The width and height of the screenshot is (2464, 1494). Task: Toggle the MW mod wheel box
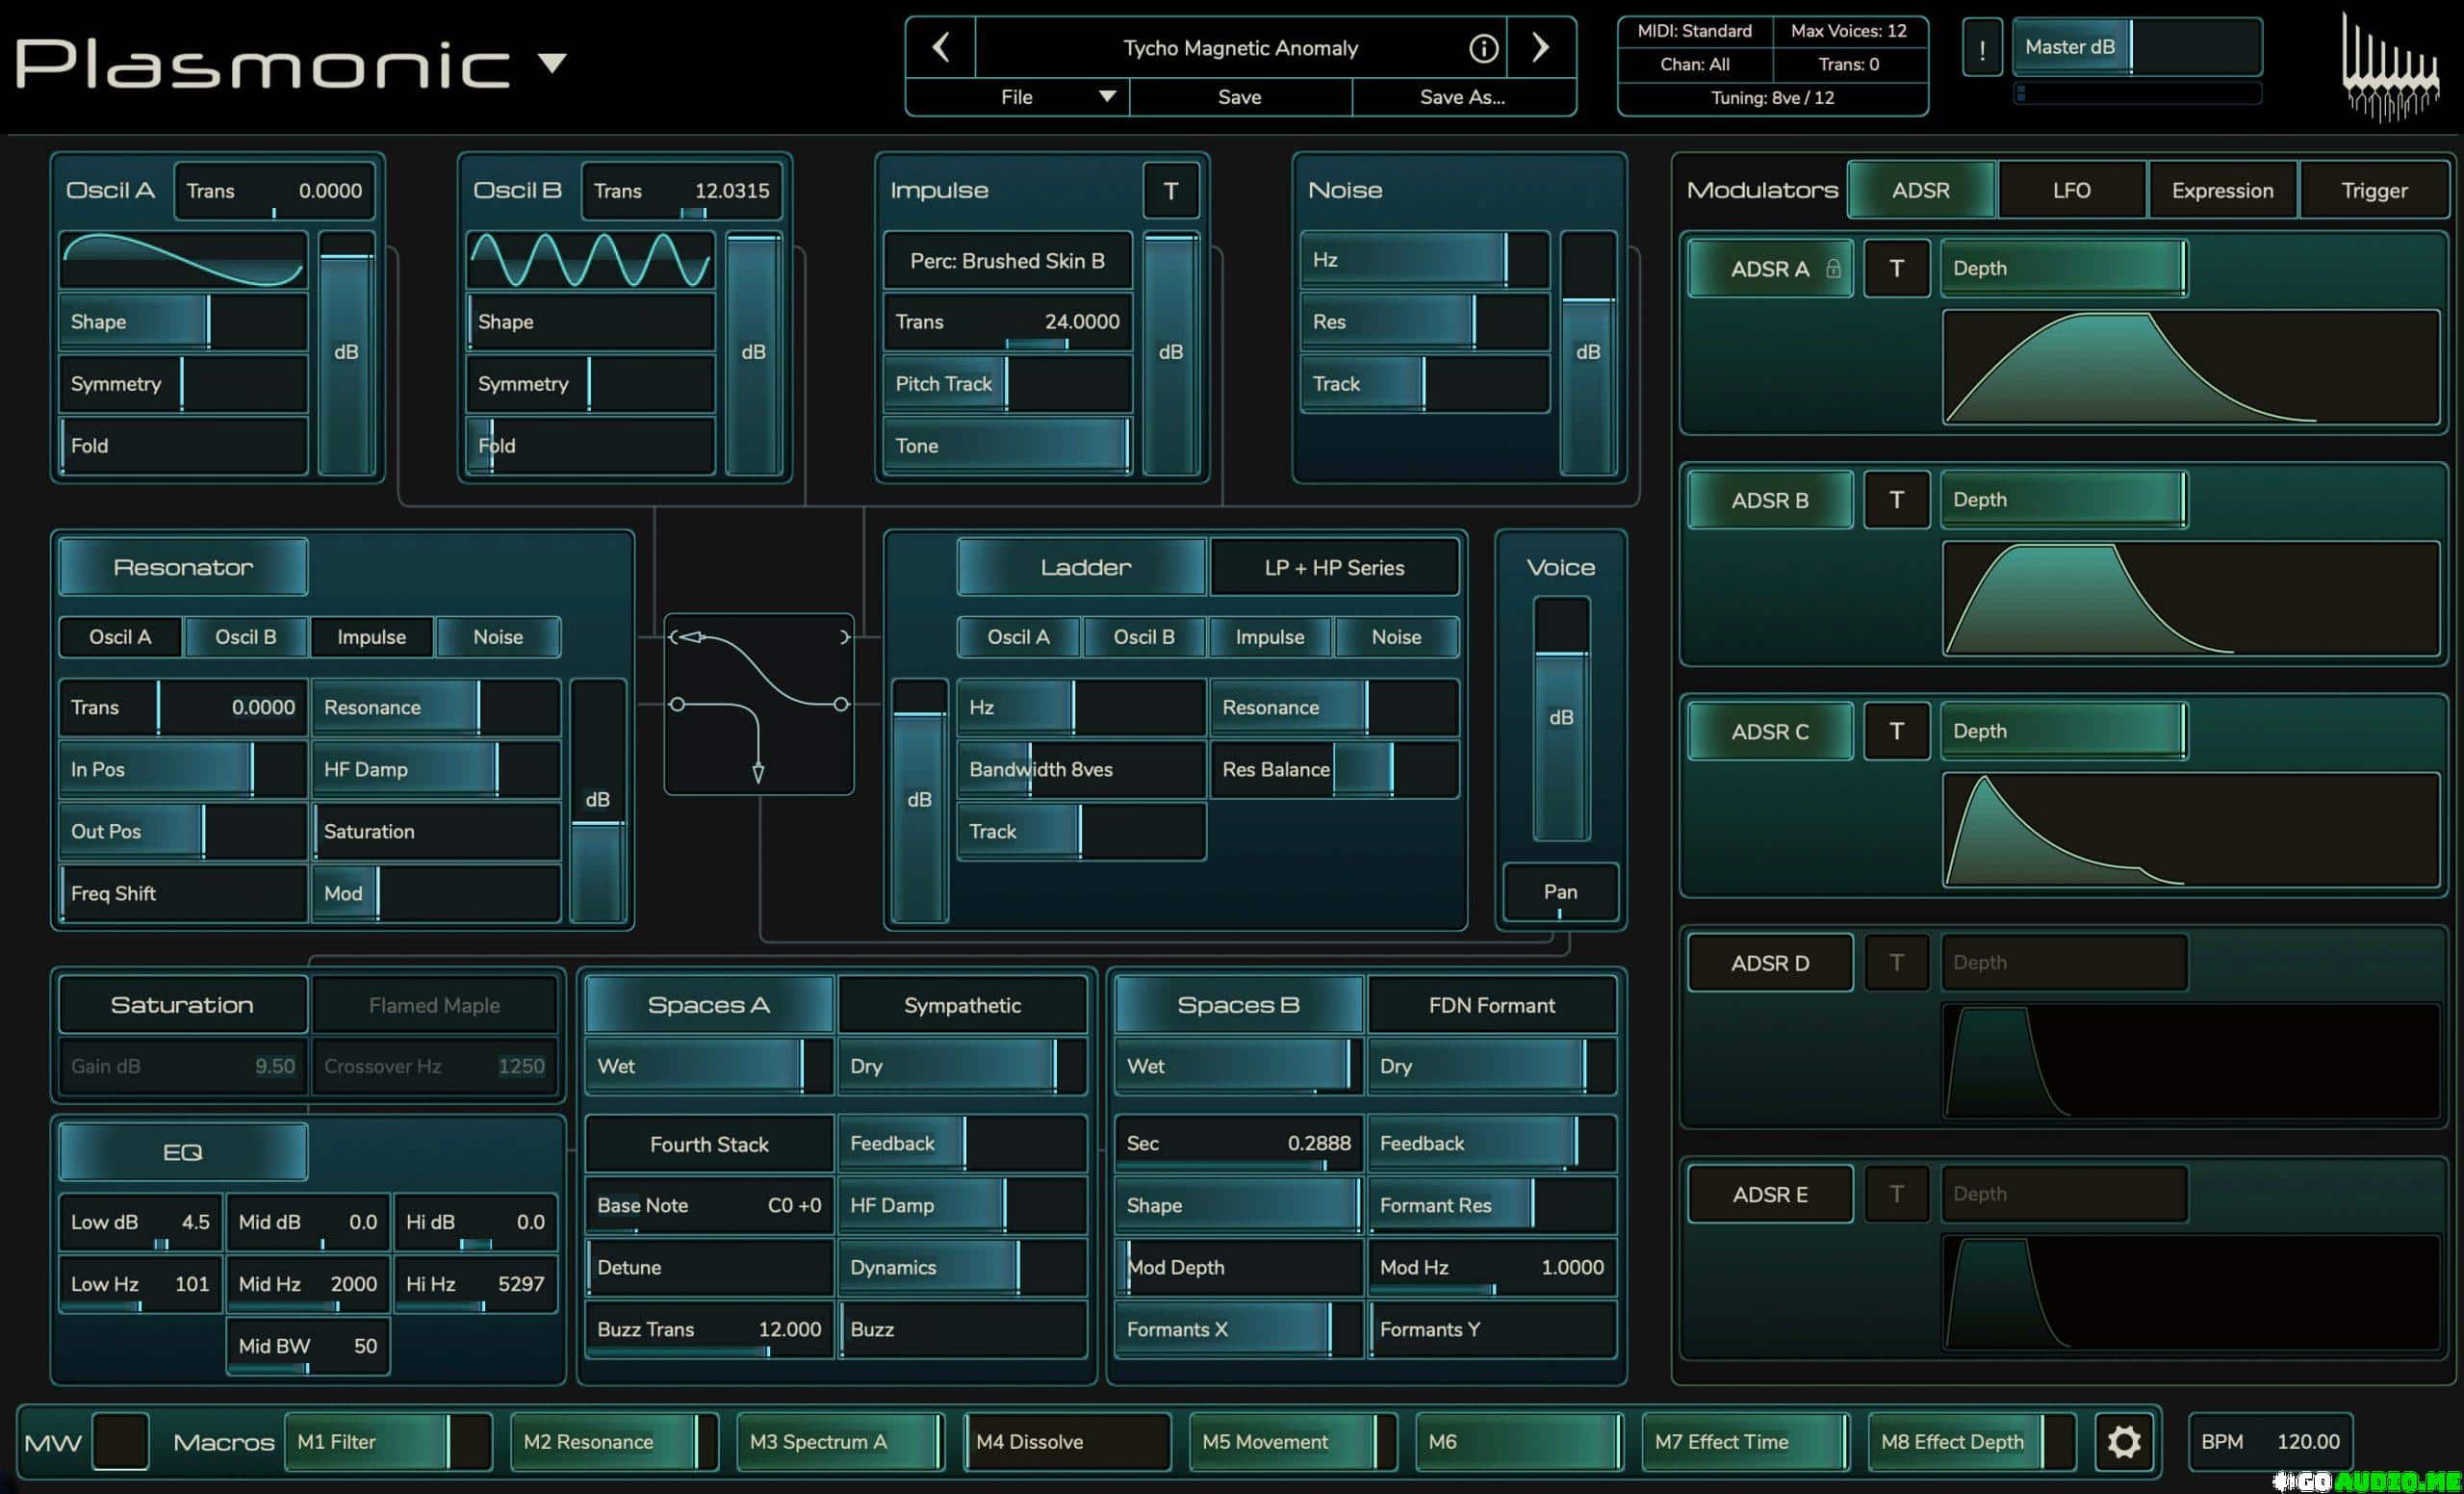click(120, 1441)
